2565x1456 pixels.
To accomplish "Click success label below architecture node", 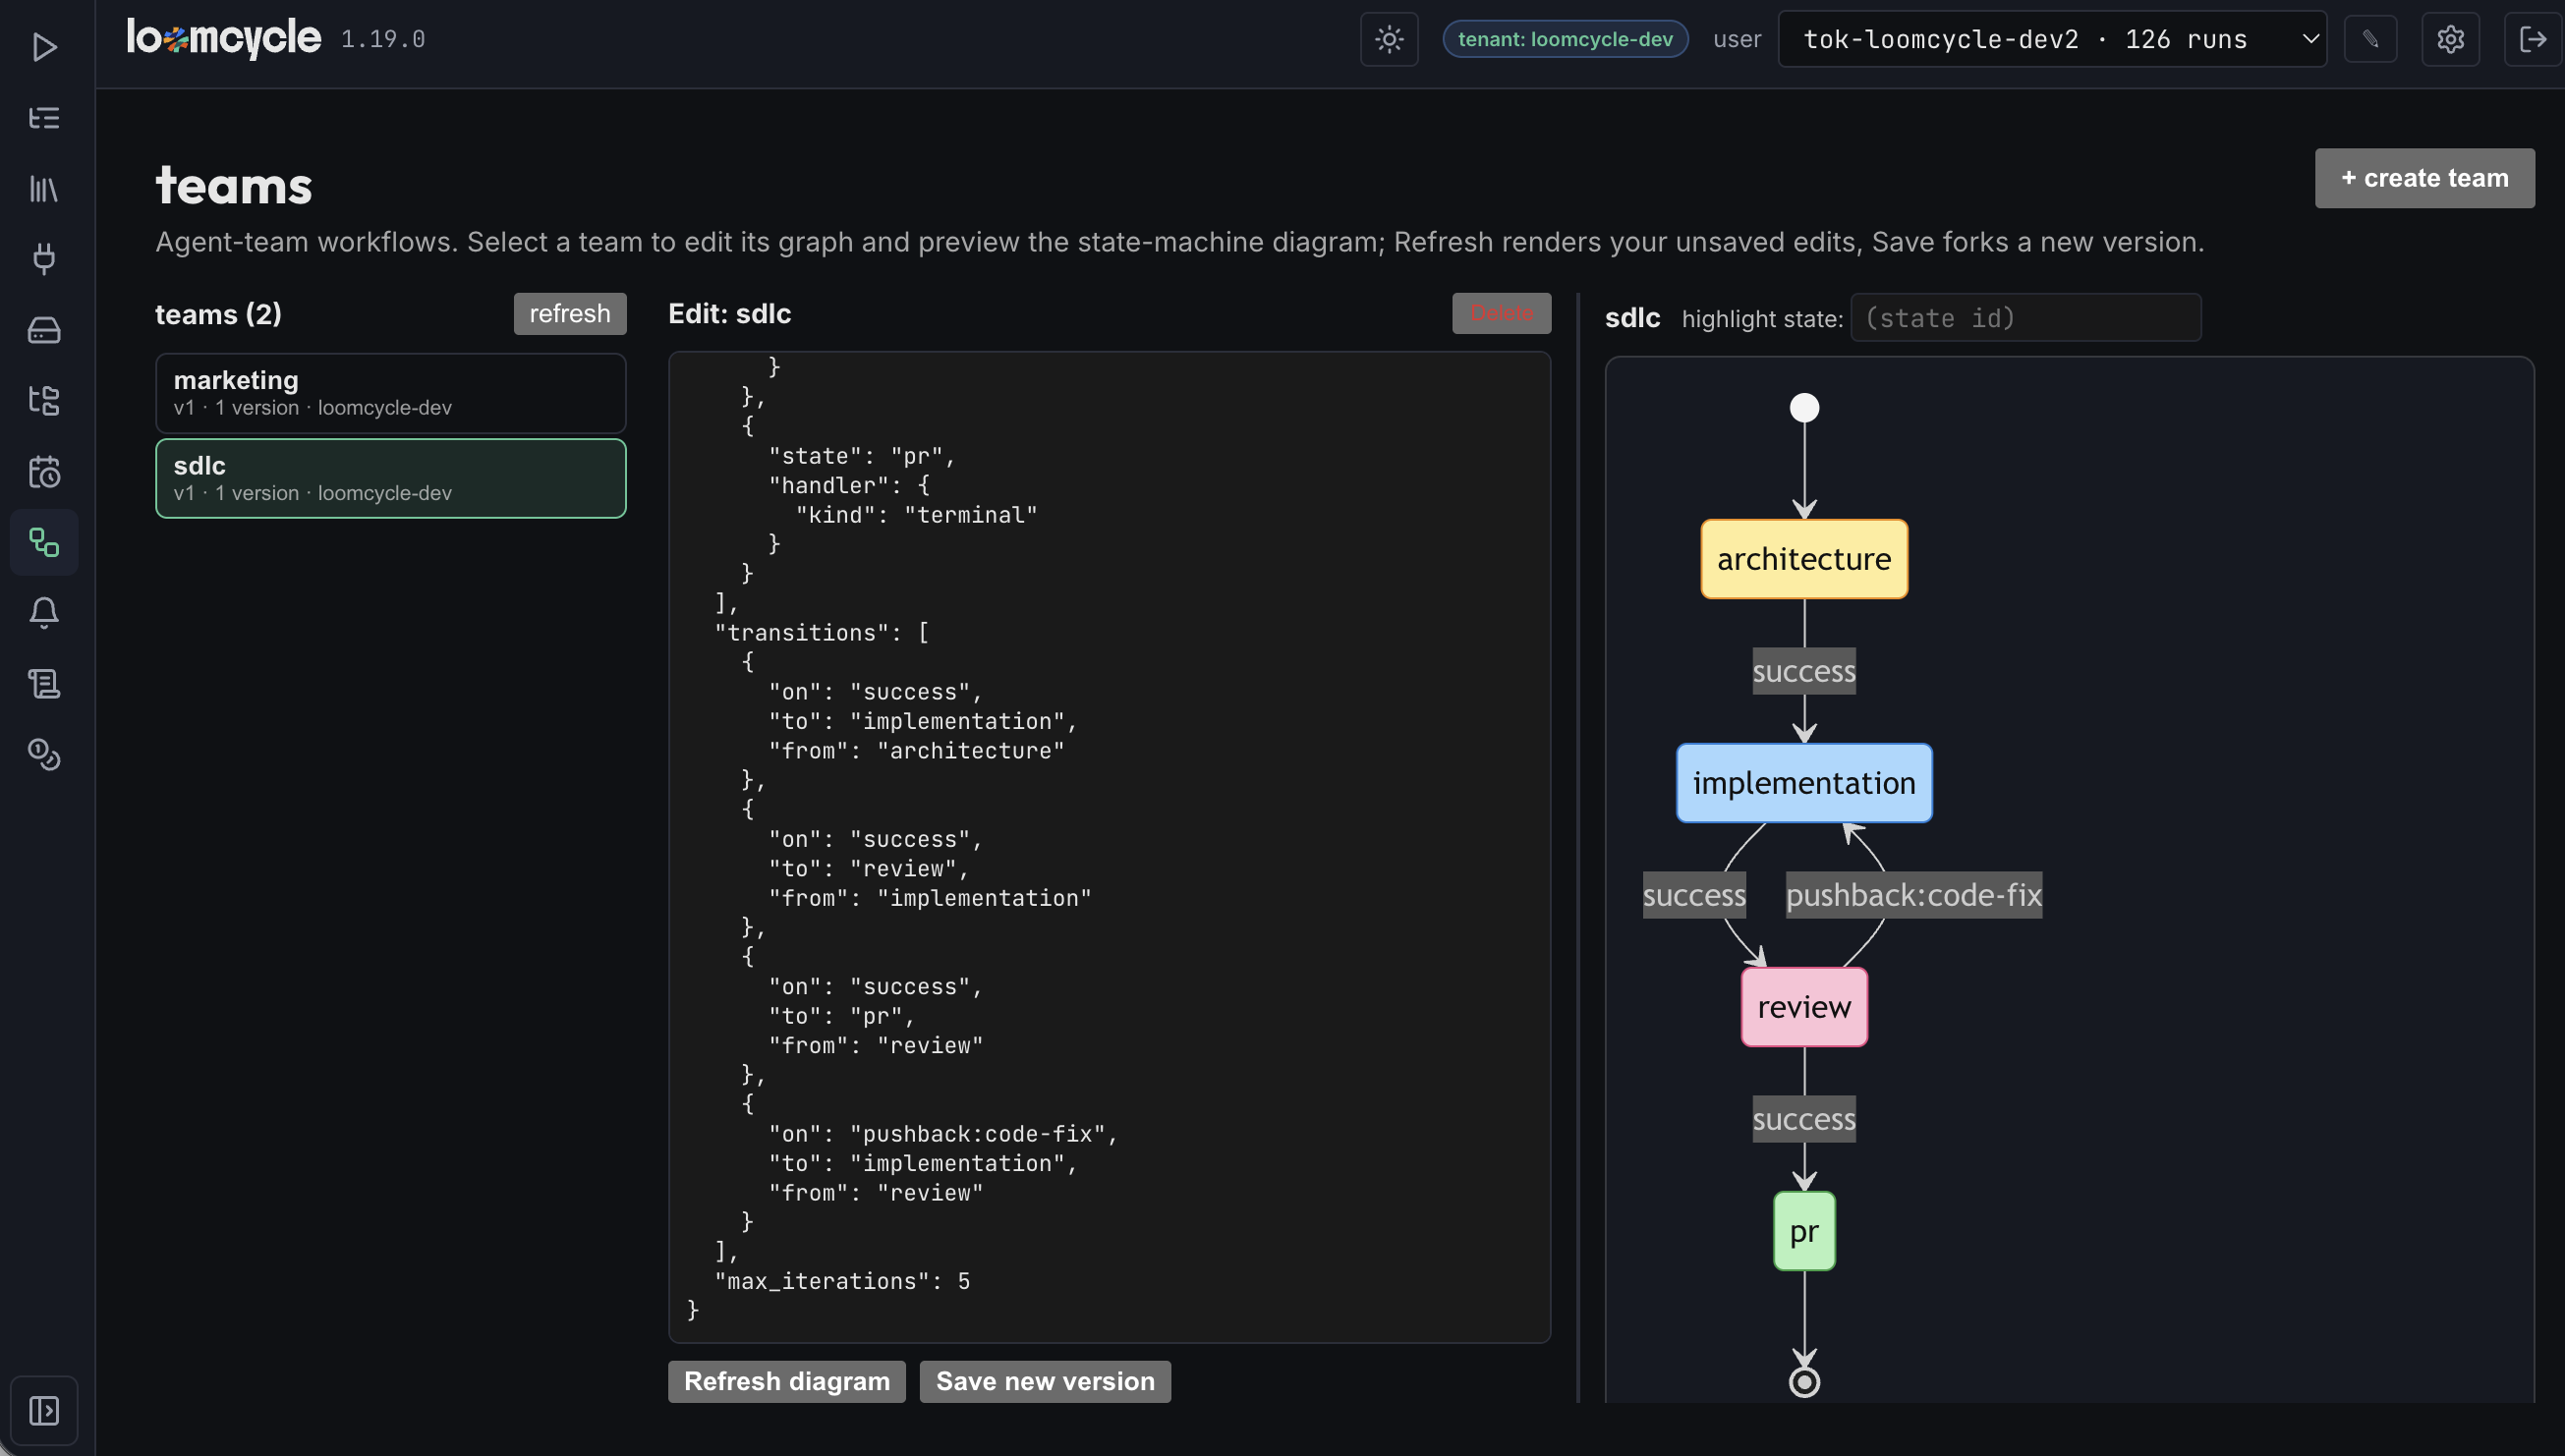I will pos(1804,671).
